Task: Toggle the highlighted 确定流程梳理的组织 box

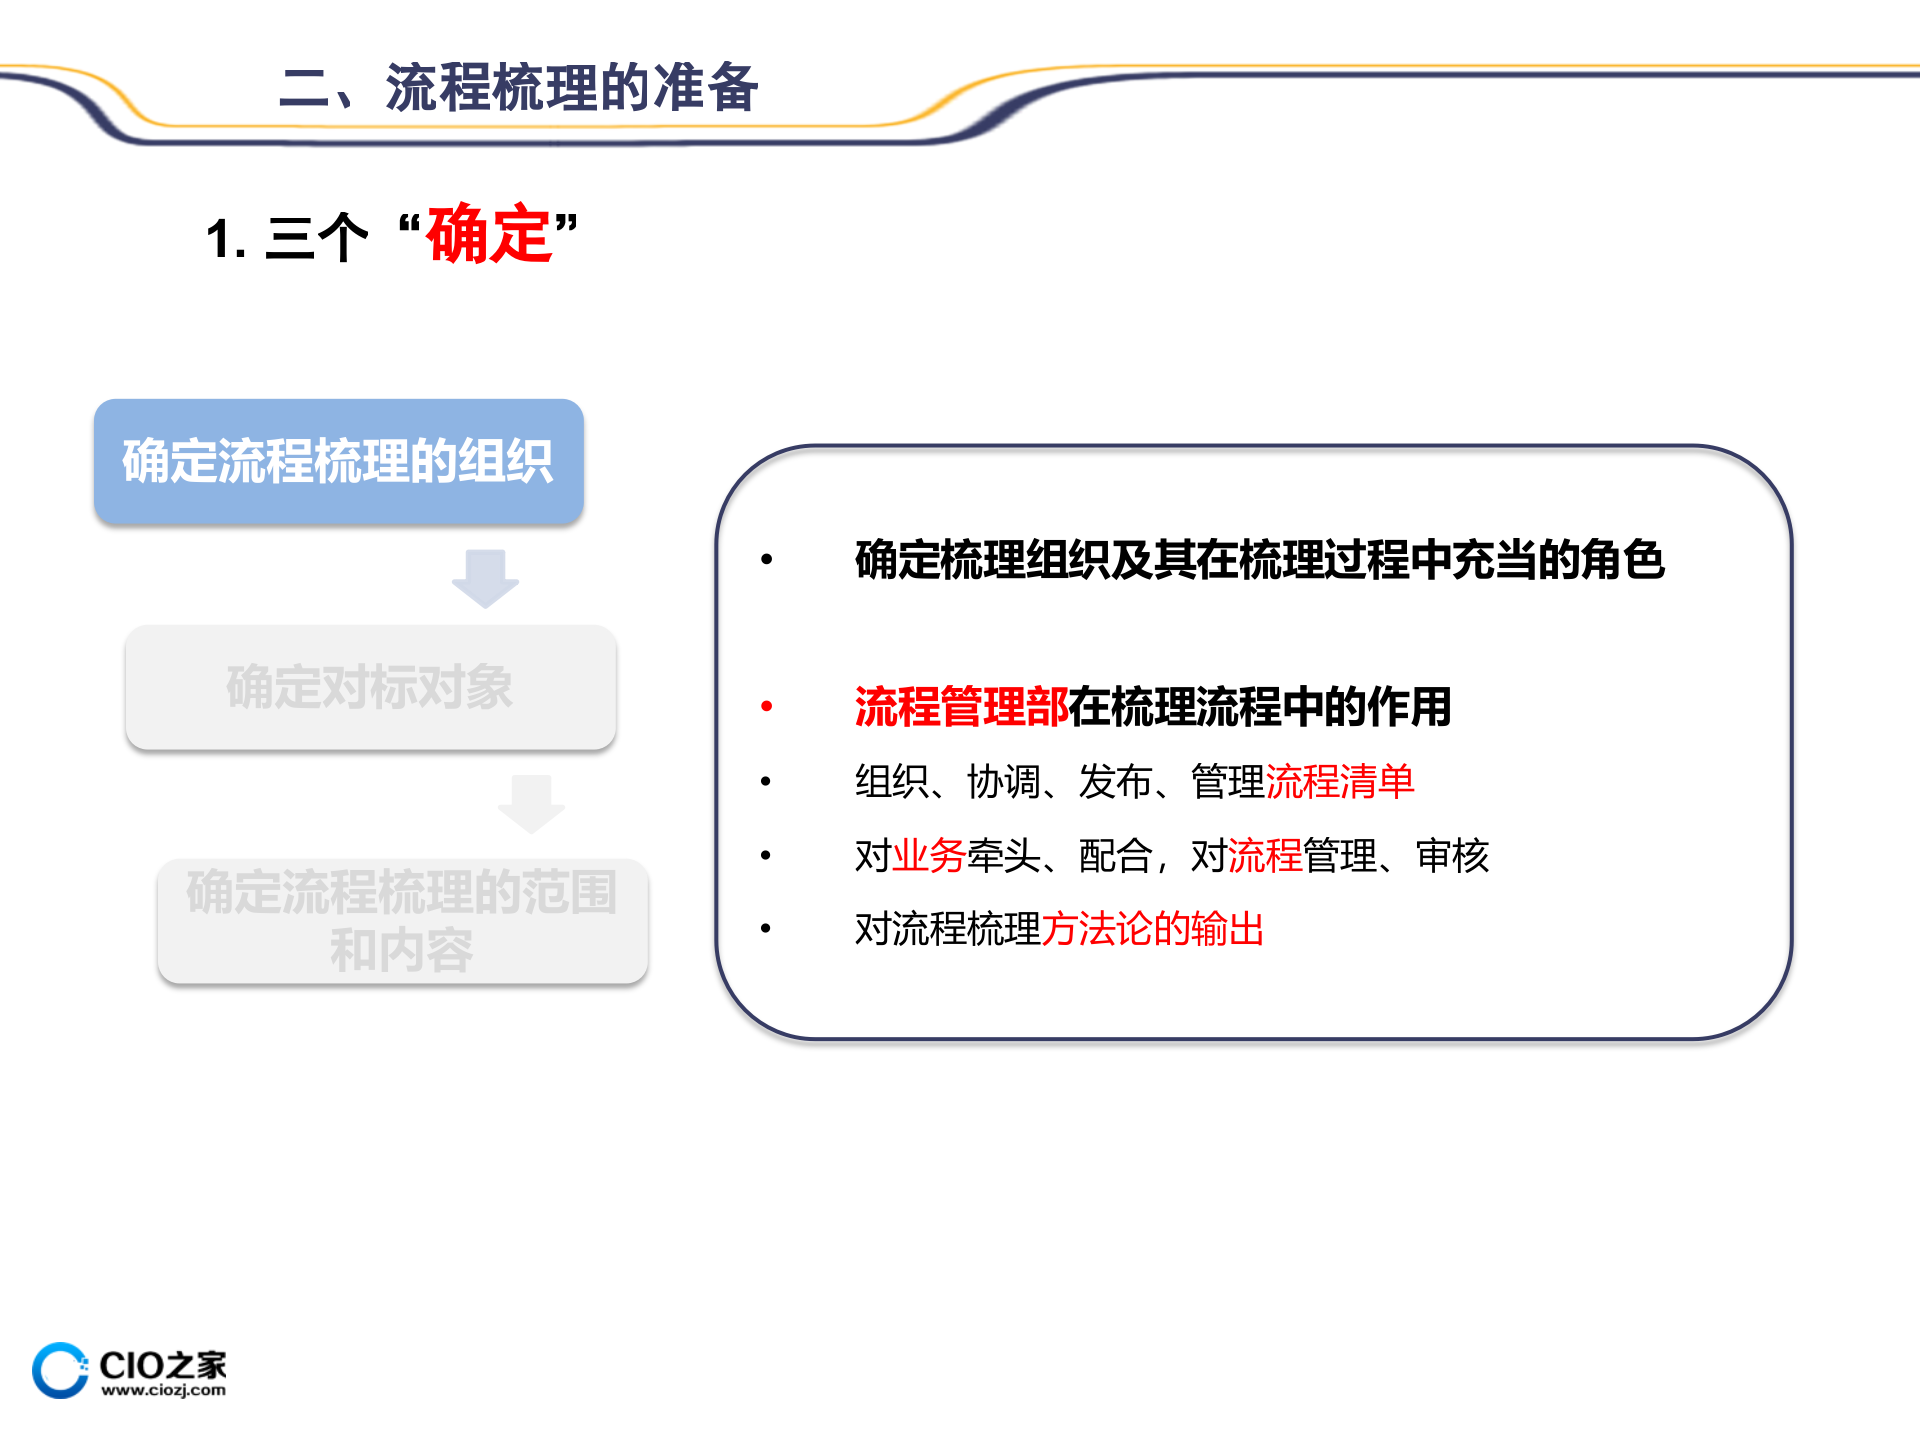Action: pyautogui.click(x=340, y=460)
